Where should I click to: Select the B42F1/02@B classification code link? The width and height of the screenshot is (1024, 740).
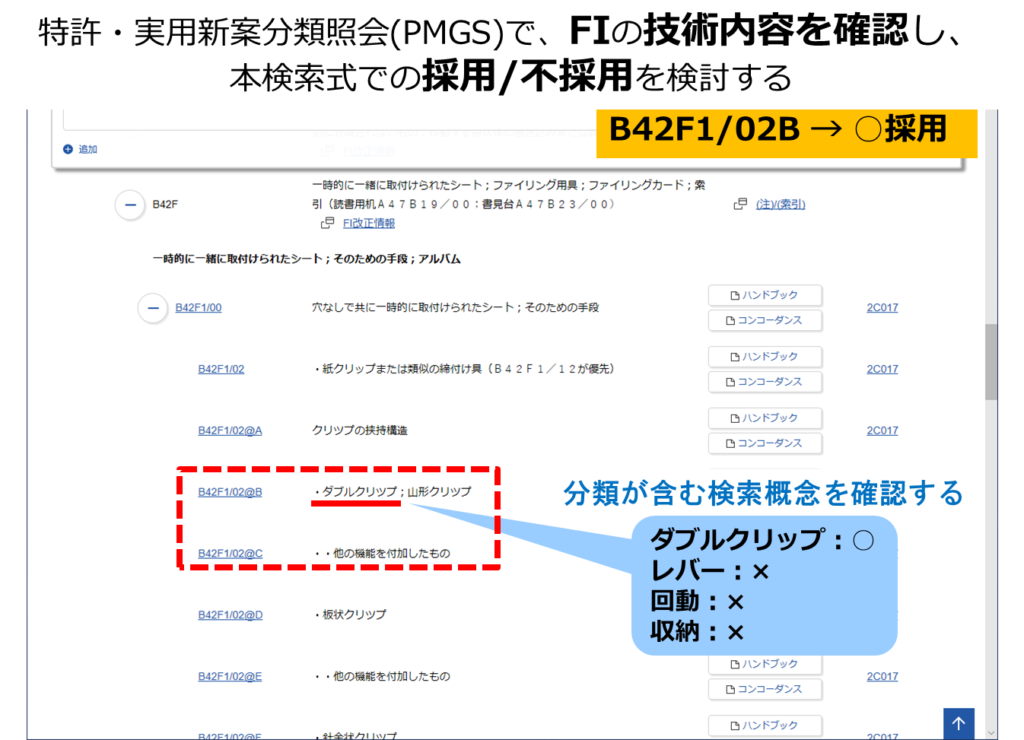point(230,492)
